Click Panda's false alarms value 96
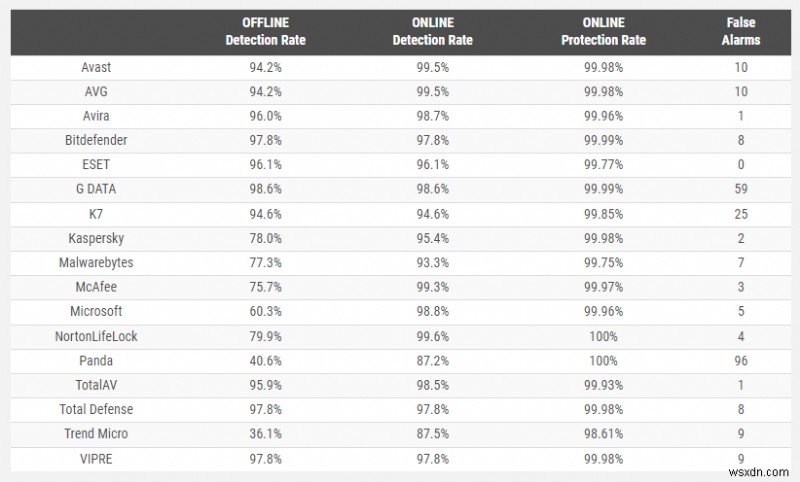The height and width of the screenshot is (482, 800). pyautogui.click(x=741, y=361)
